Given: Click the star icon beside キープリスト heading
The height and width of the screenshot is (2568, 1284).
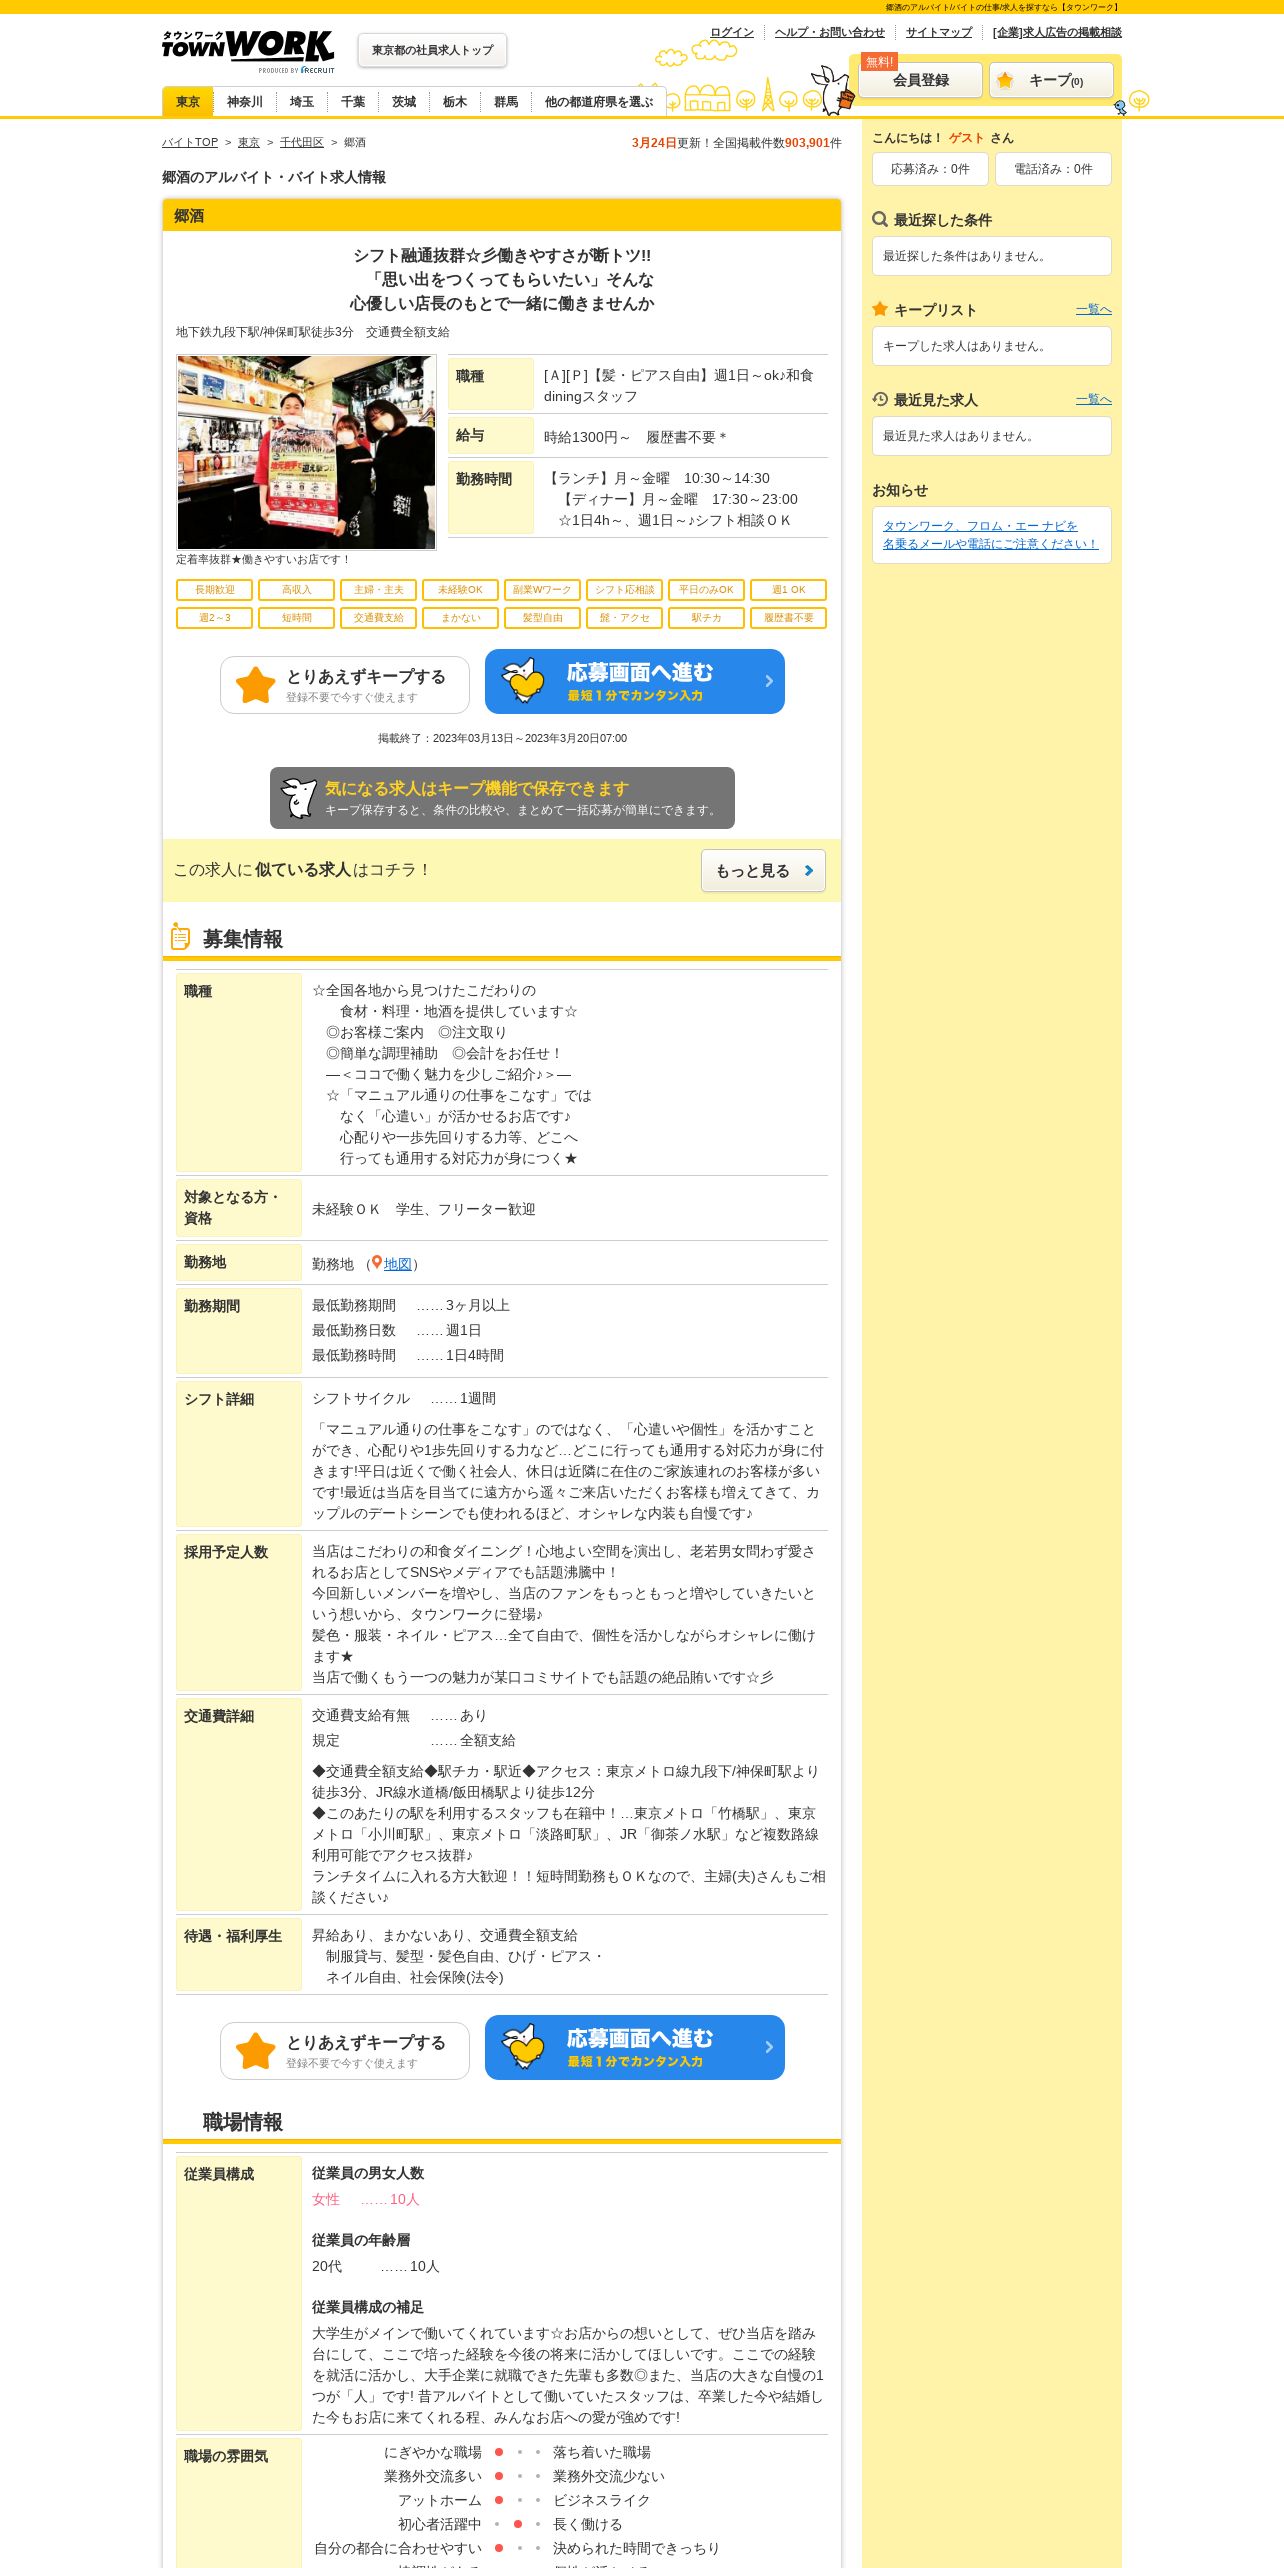Looking at the screenshot, I should pos(880,309).
